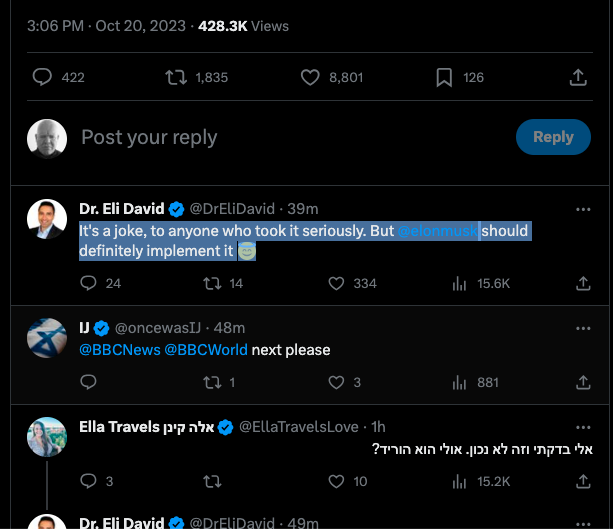The height and width of the screenshot is (529, 613).
Task: Open more options on Ella Travels' reply
Action: coord(583,427)
